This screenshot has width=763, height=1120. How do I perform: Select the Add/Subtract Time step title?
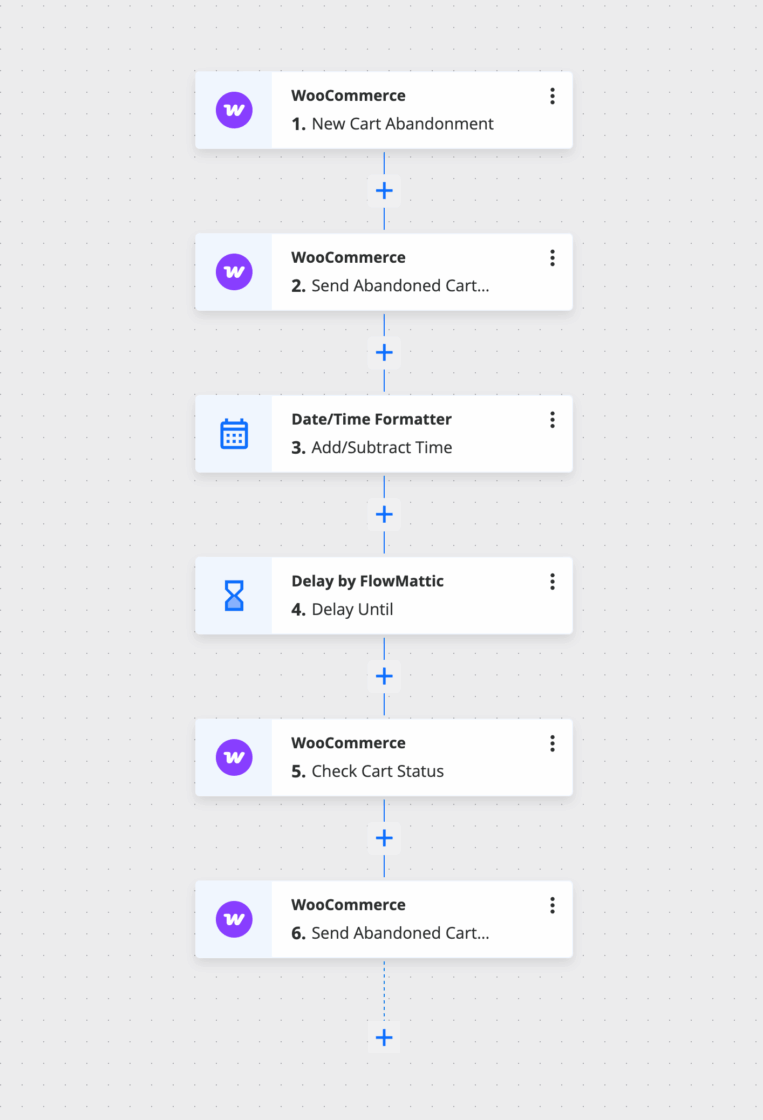point(381,448)
